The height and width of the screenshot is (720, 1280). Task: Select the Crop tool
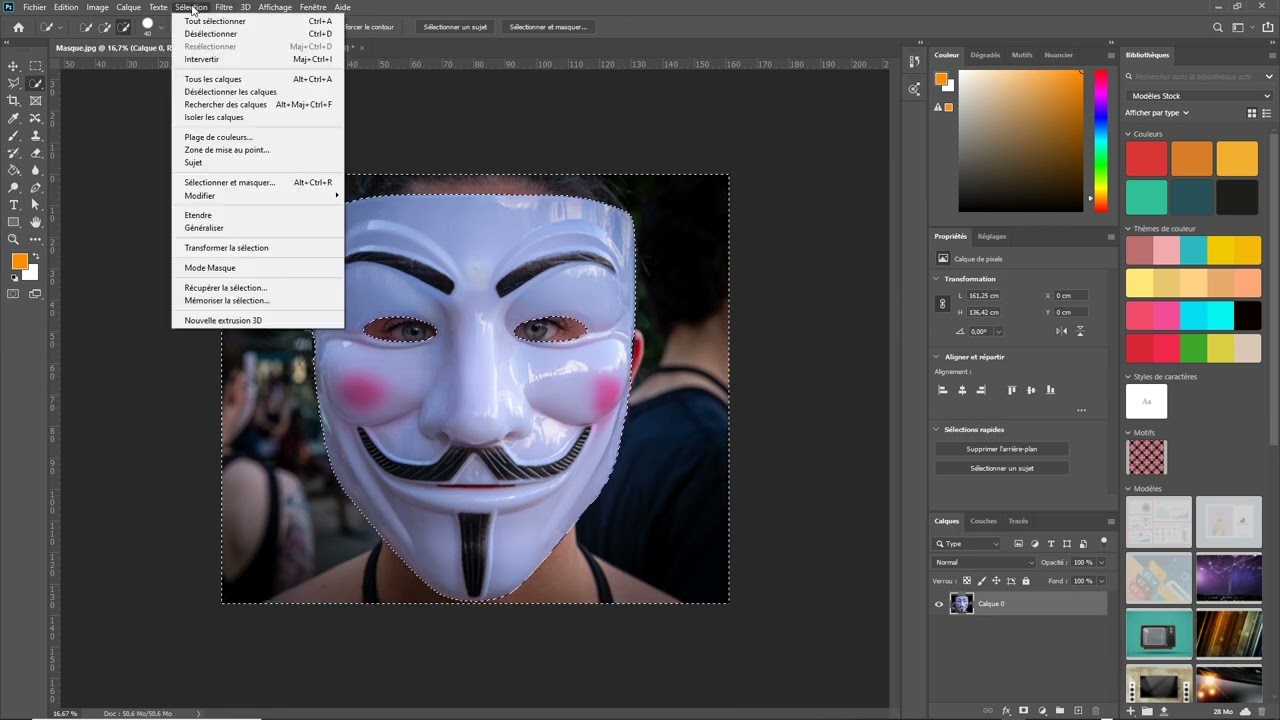click(x=14, y=101)
